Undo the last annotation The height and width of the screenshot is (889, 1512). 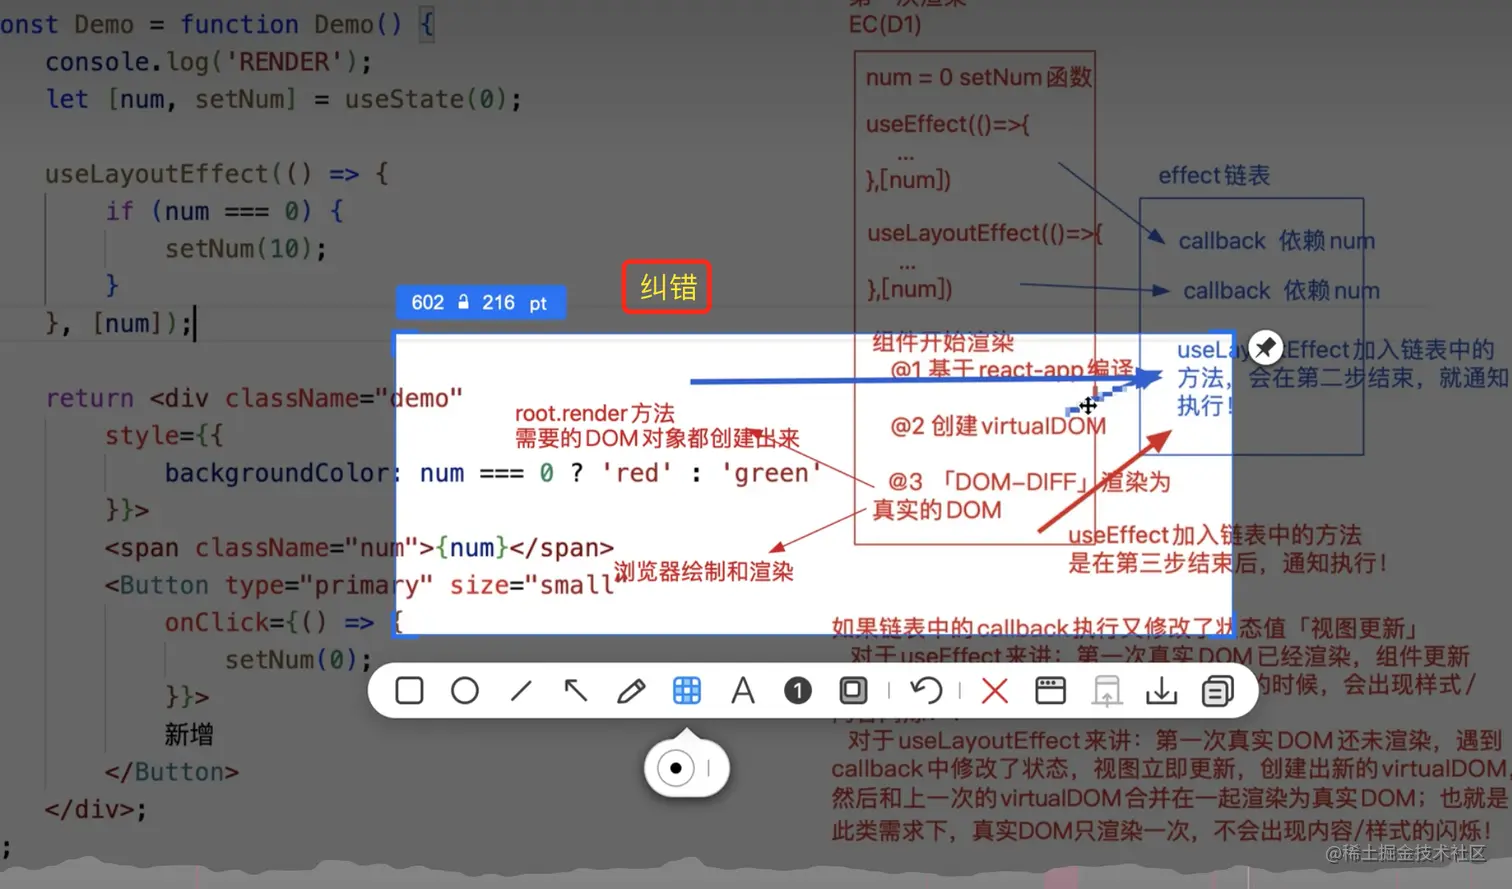[926, 691]
